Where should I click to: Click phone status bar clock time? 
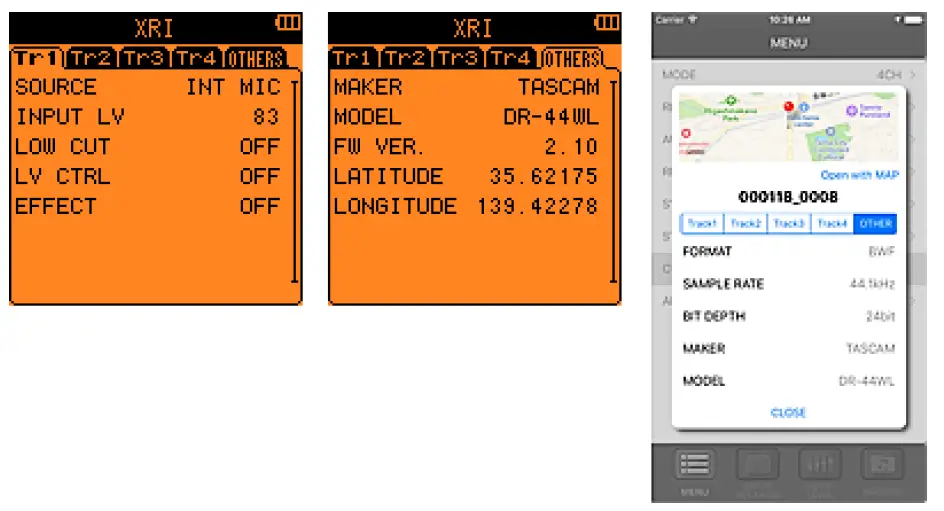789,20
